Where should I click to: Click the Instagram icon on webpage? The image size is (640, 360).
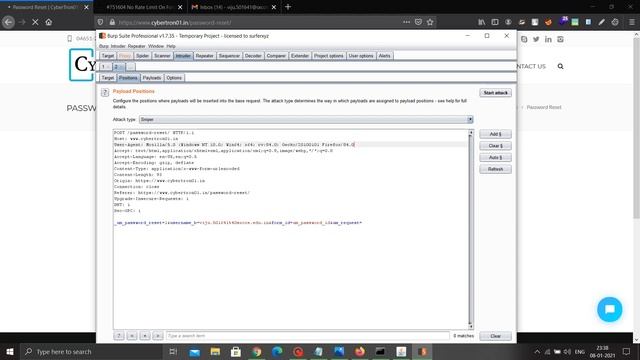coord(560,39)
